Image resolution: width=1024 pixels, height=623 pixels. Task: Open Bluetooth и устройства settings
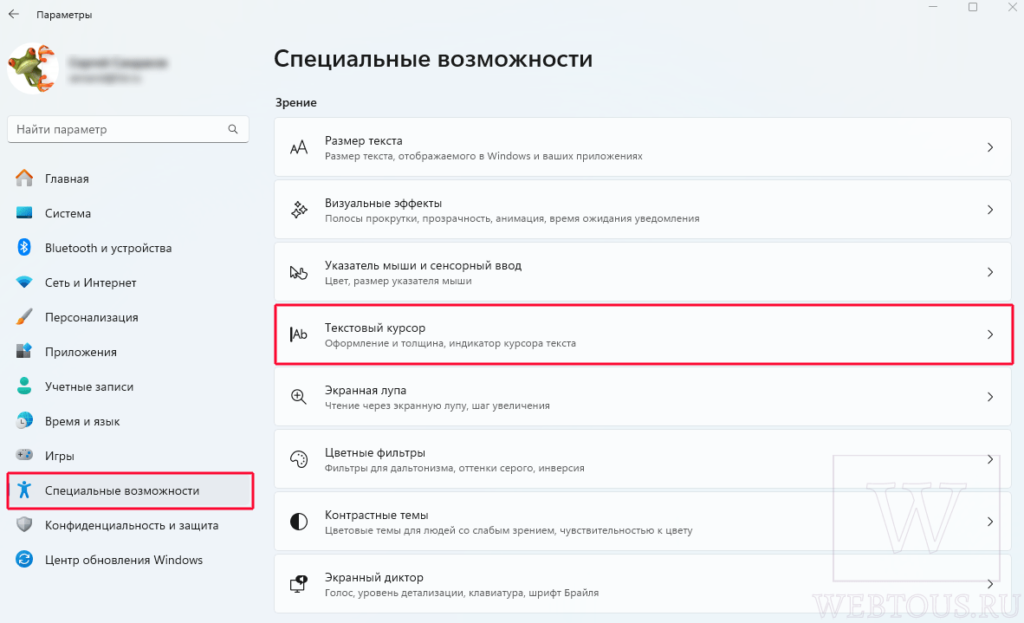(x=129, y=248)
